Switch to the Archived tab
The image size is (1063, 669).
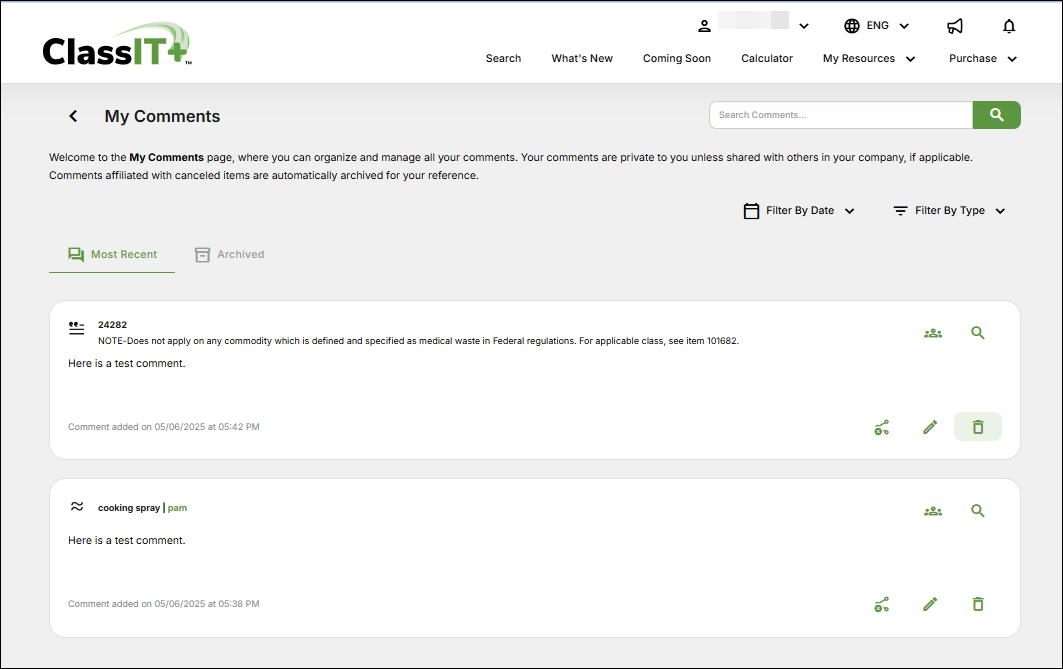[230, 254]
